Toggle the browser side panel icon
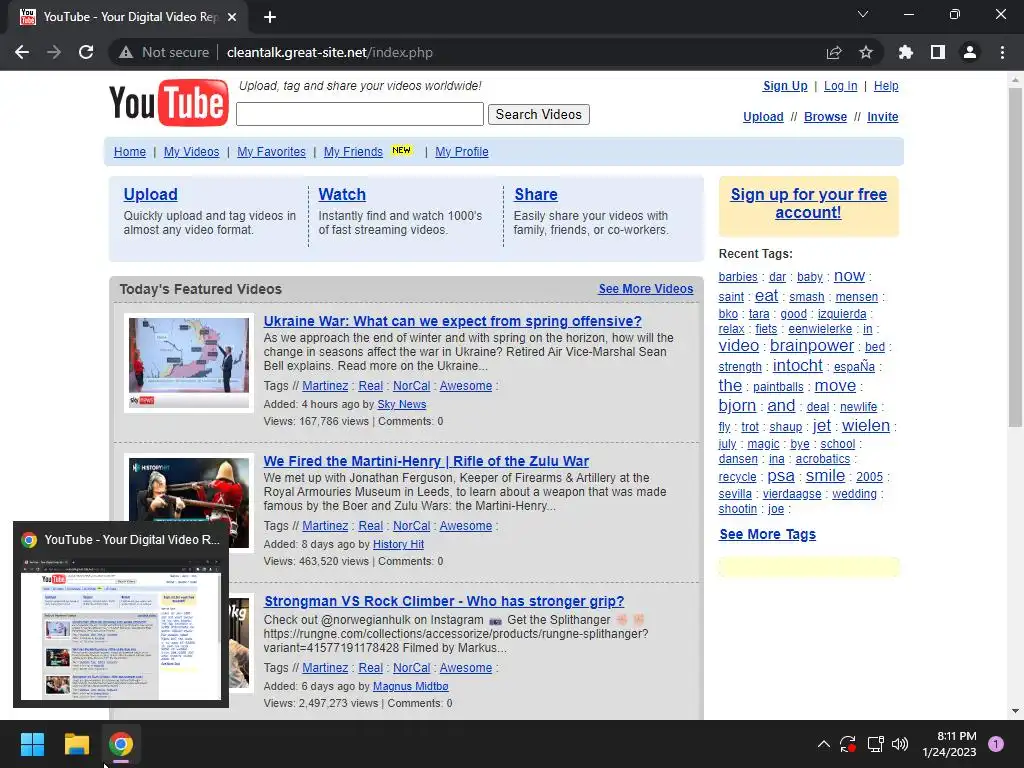The width and height of the screenshot is (1024, 768). (938, 52)
